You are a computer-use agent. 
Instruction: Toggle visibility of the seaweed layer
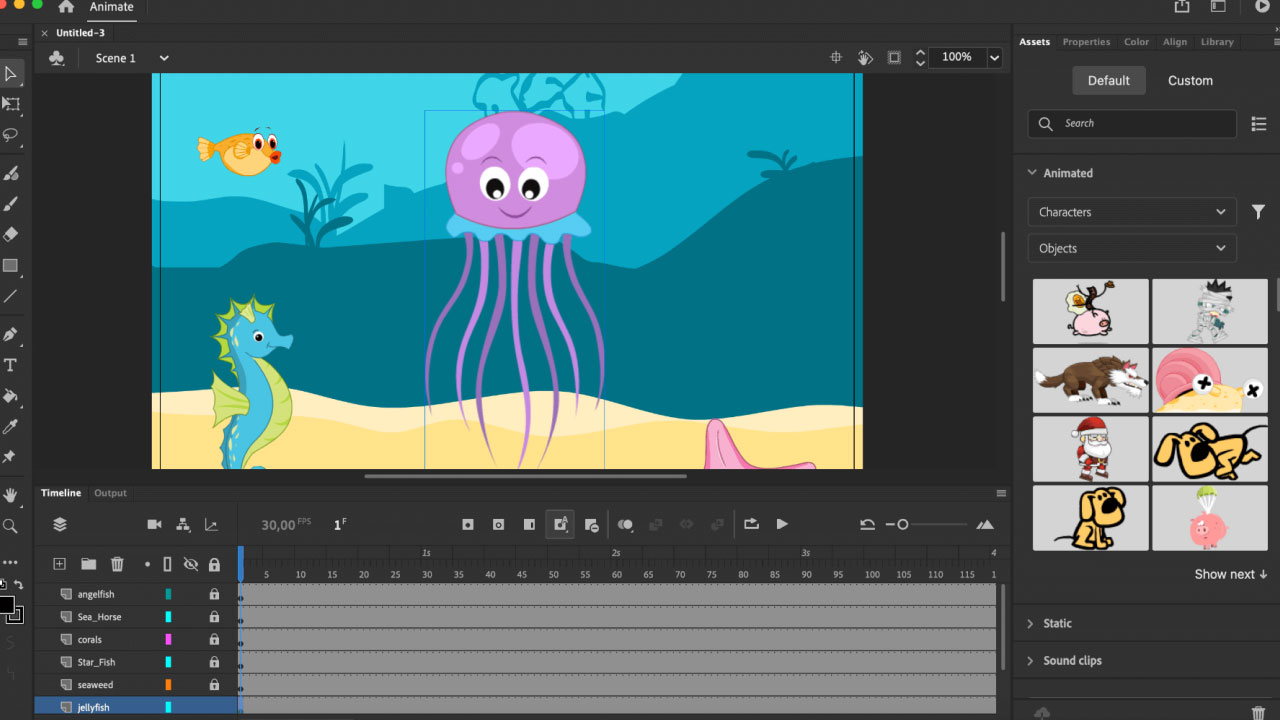click(x=190, y=685)
